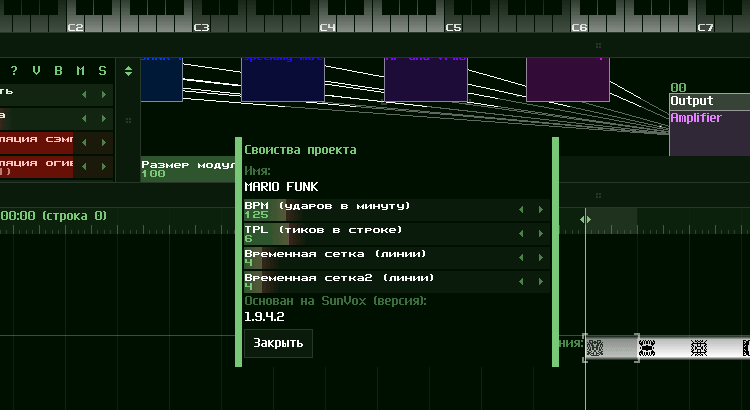Click left arrow on the 'ть' controller row

[x=84, y=95]
